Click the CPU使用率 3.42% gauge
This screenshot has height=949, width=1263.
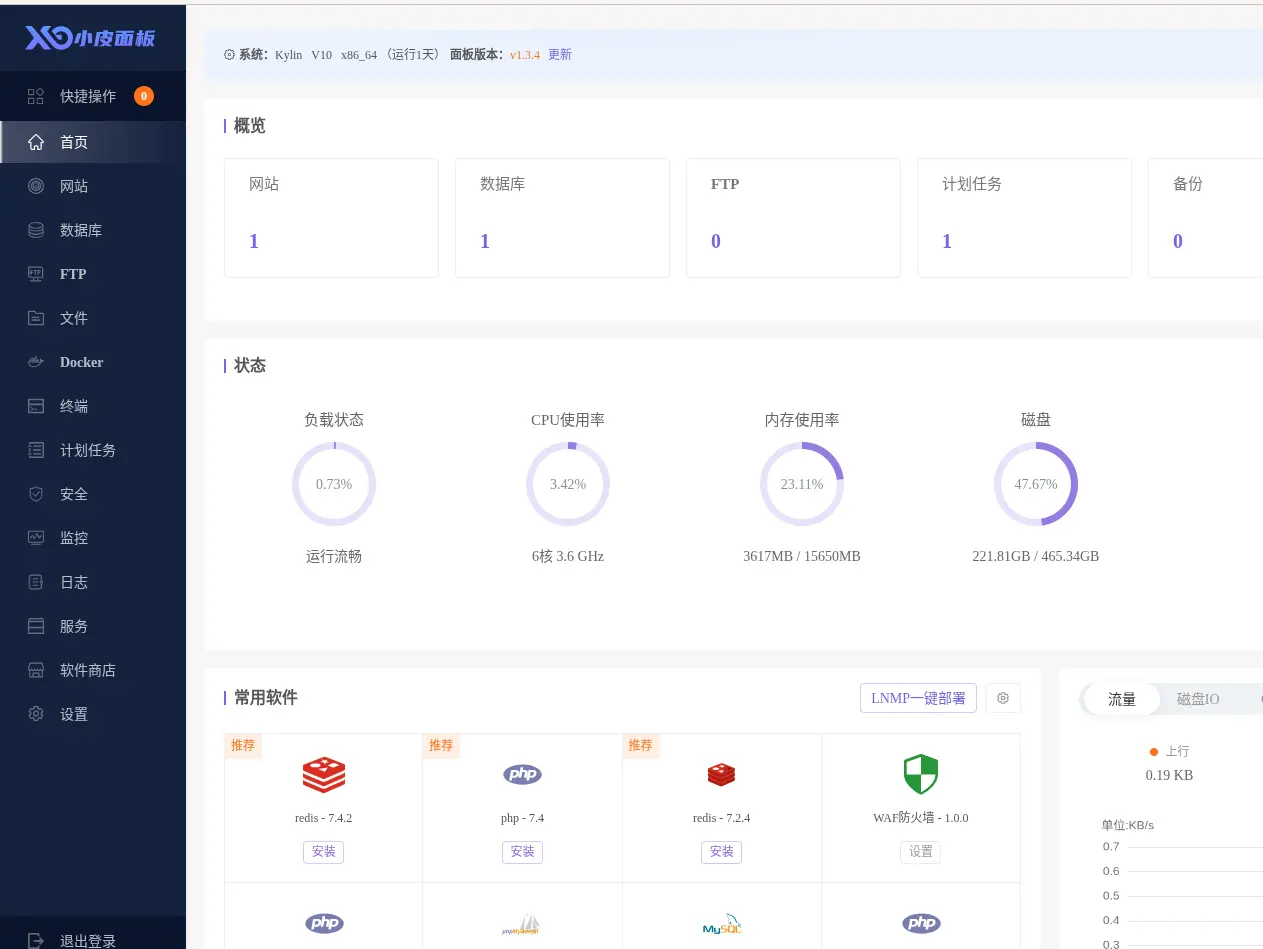[568, 484]
